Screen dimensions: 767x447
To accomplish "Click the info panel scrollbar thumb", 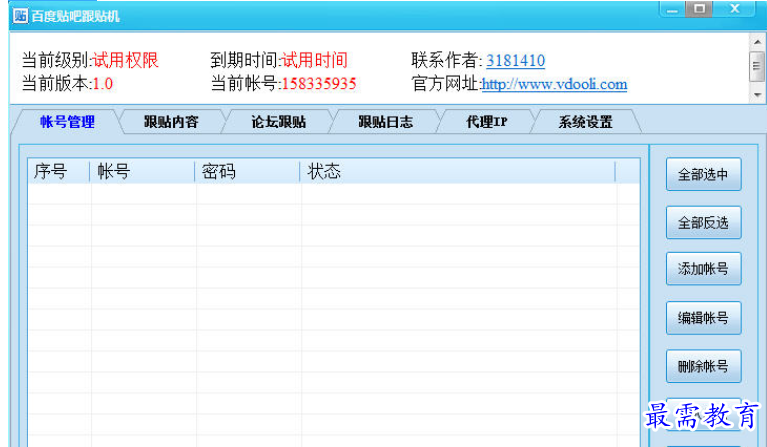I will click(x=757, y=66).
